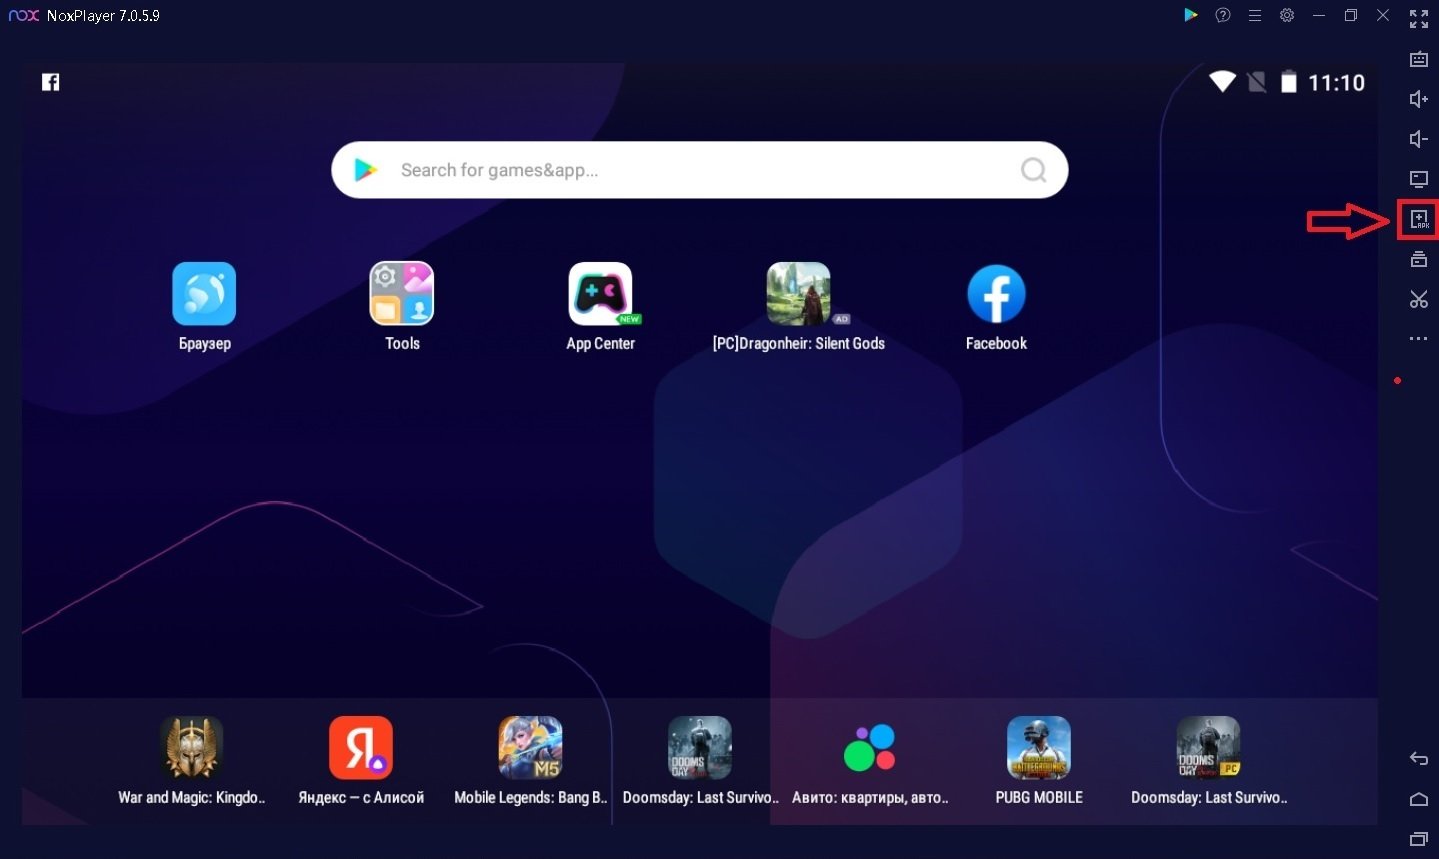Toggle fullscreen mode for the emulator
This screenshot has width=1439, height=859.
click(x=1418, y=18)
